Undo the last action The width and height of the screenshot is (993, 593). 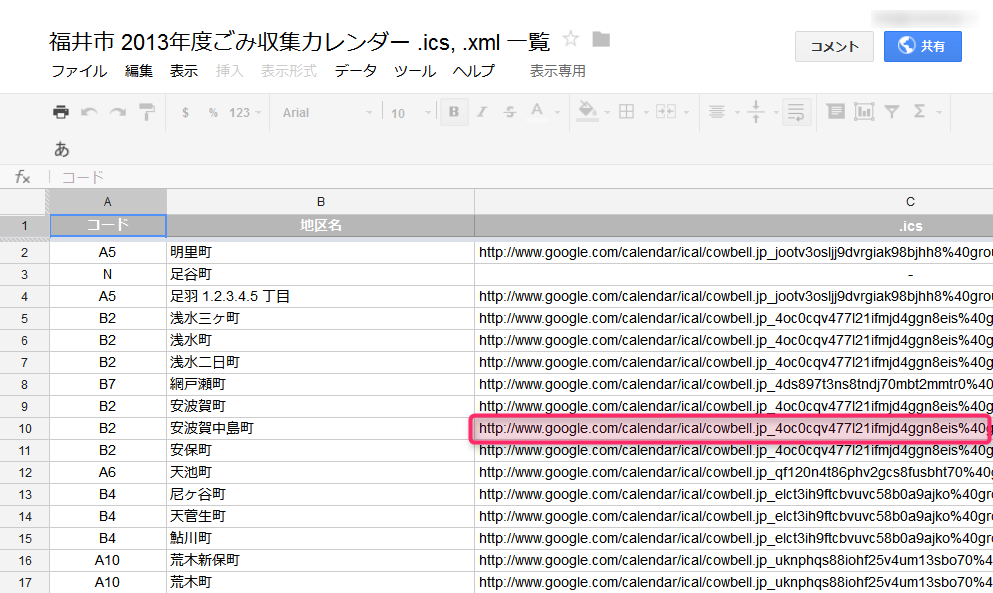(89, 112)
